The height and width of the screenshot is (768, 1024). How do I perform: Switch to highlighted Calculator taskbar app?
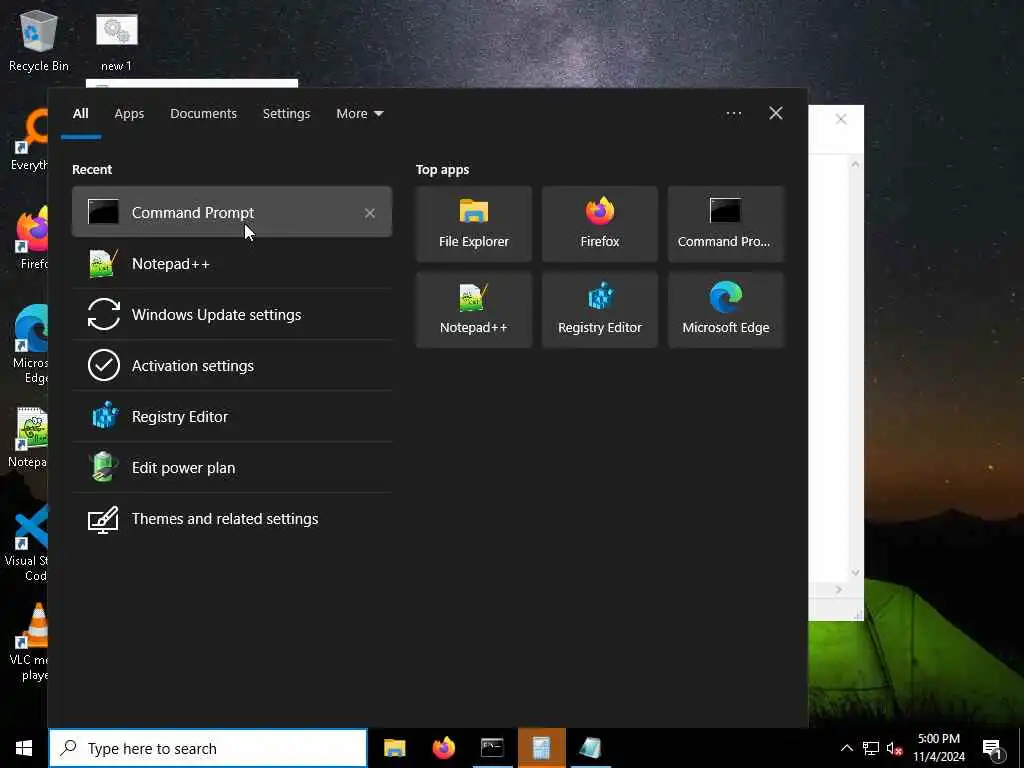tap(541, 748)
